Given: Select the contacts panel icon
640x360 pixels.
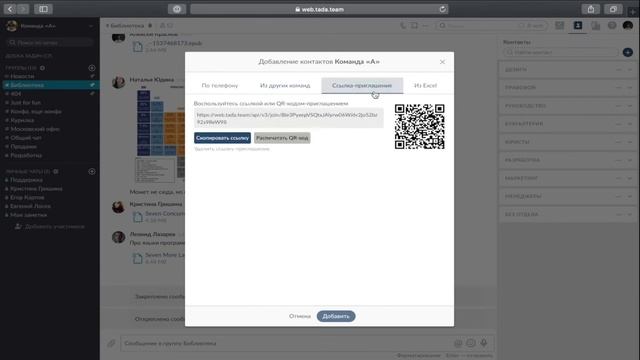Looking at the screenshot, I should point(578,26).
